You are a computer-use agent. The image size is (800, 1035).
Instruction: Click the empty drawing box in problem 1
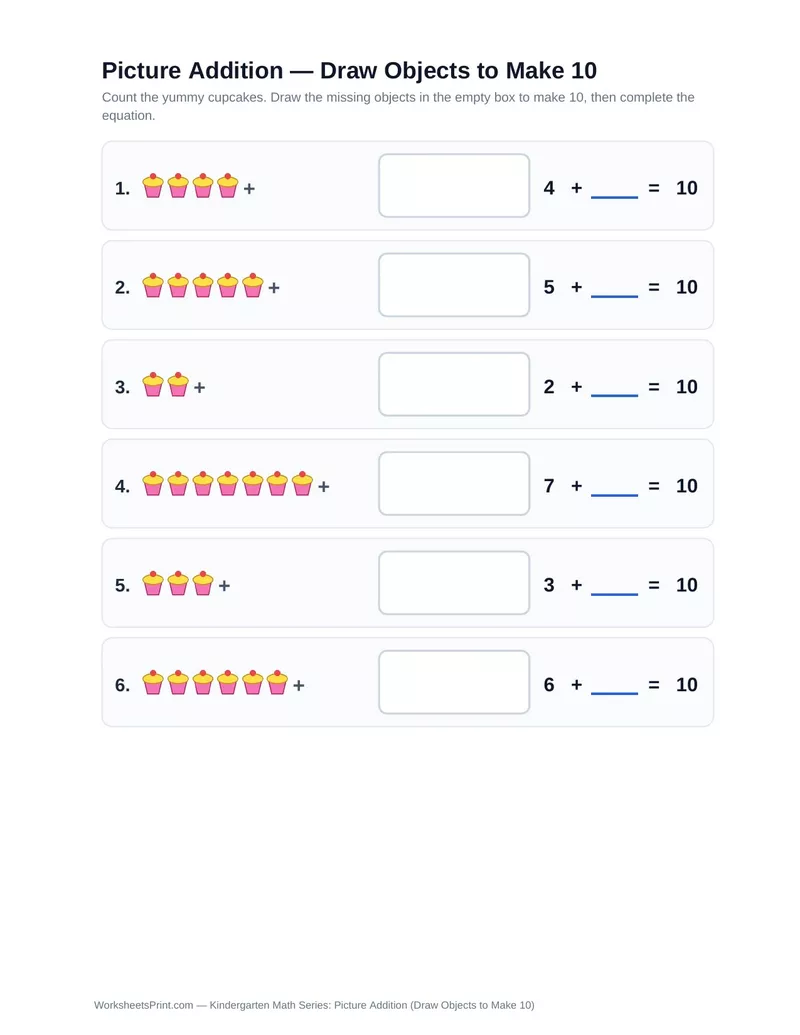(454, 185)
